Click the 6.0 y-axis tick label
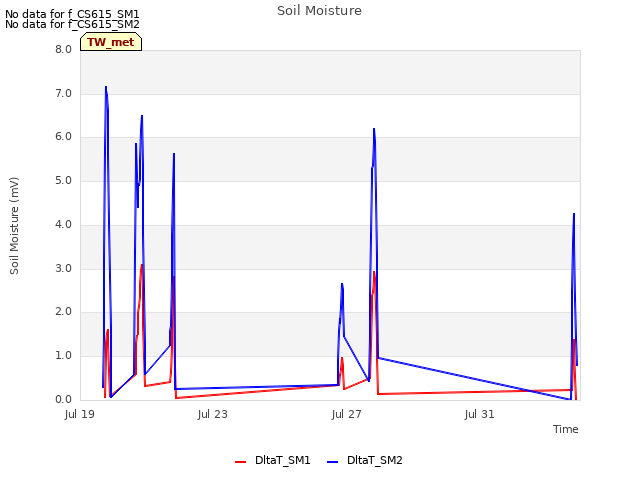 (x=63, y=137)
